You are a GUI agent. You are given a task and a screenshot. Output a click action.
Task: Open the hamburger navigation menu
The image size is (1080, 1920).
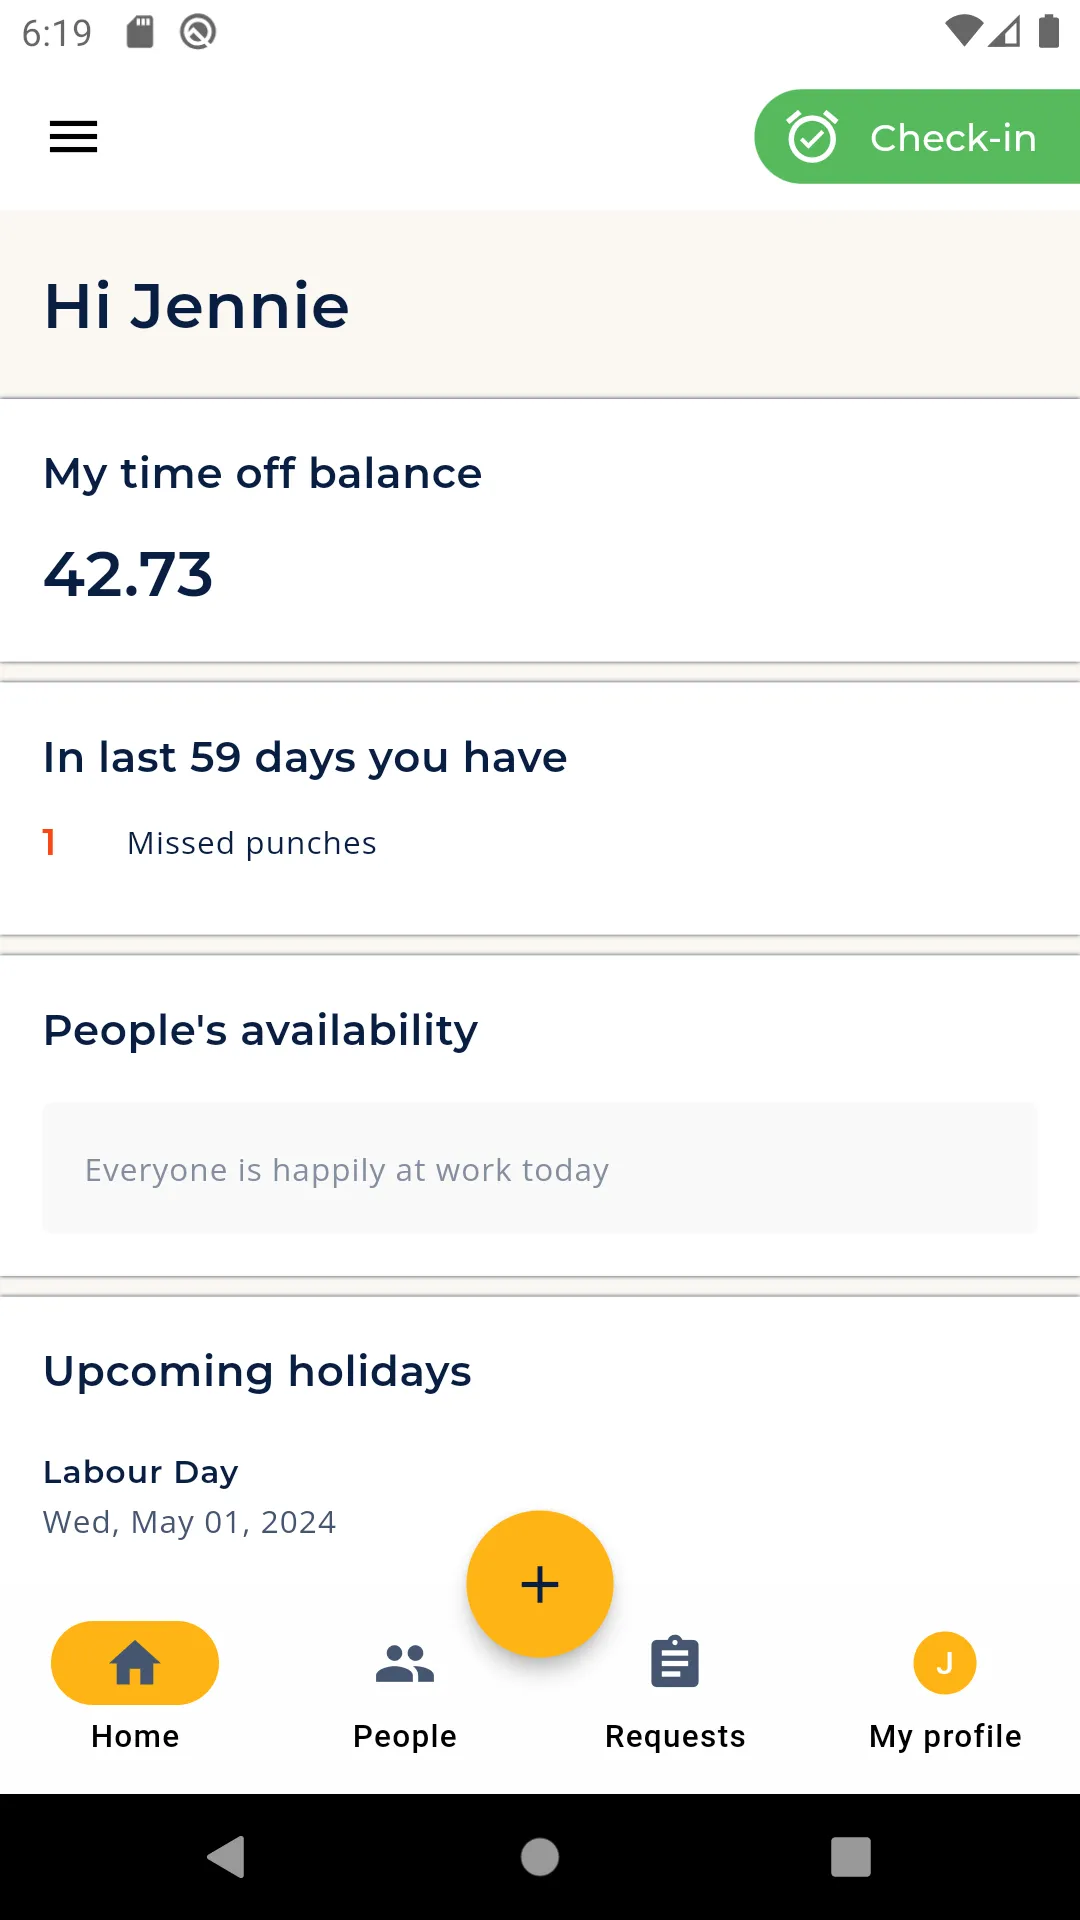(x=74, y=137)
